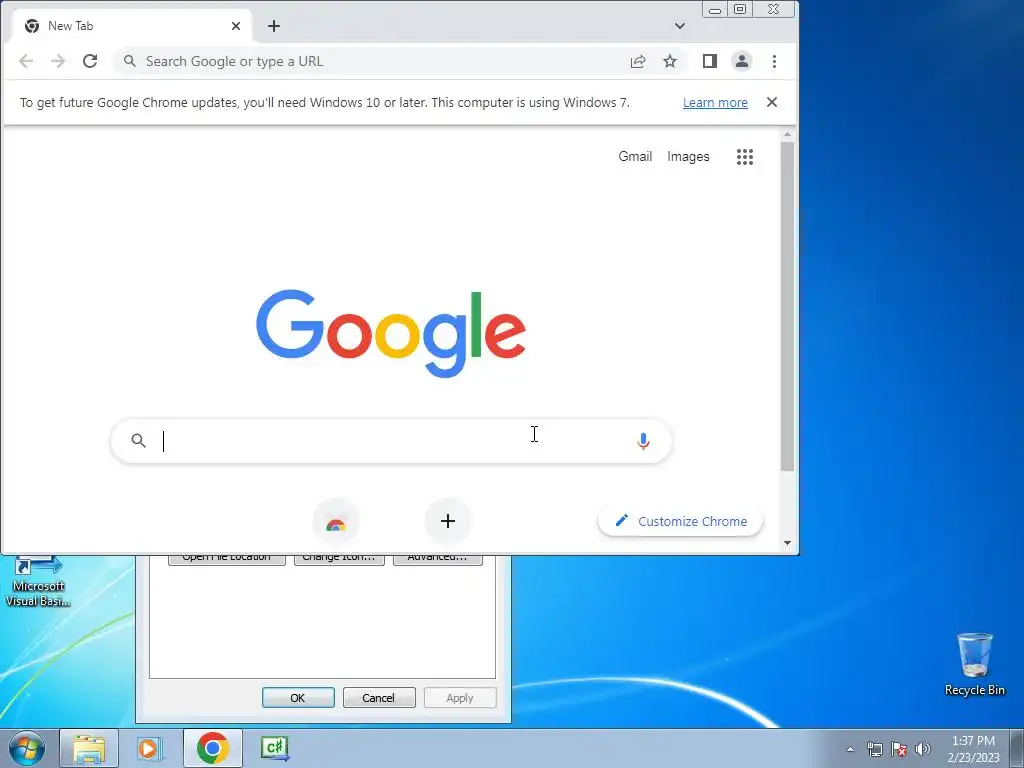The width and height of the screenshot is (1024, 768).
Task: Open Google Images link
Action: (x=688, y=157)
